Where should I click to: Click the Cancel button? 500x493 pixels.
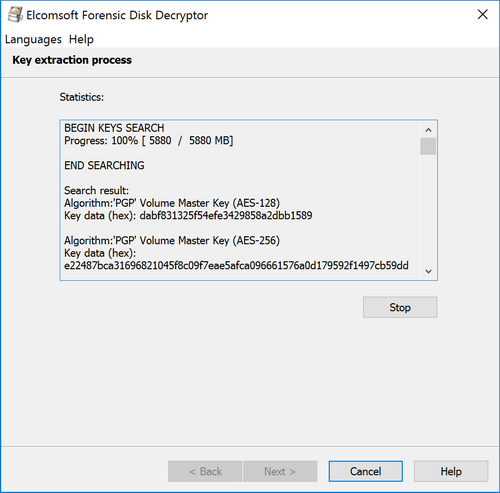pyautogui.click(x=366, y=471)
